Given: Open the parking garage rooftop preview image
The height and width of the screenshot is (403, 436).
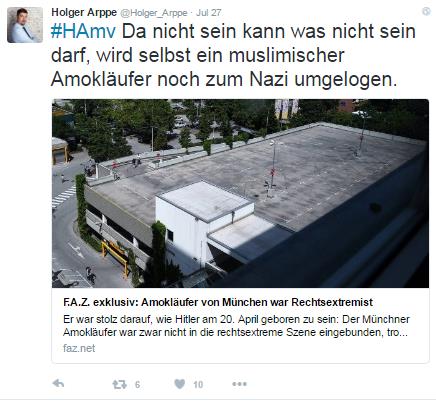Looking at the screenshot, I should tap(240, 193).
